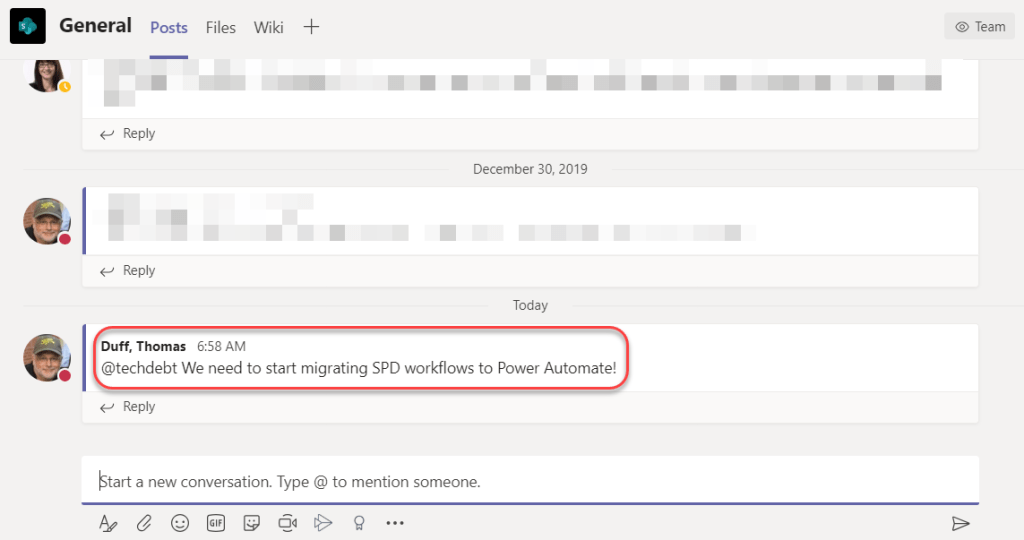The height and width of the screenshot is (540, 1024).
Task: Open the GIF picker
Action: (x=216, y=523)
